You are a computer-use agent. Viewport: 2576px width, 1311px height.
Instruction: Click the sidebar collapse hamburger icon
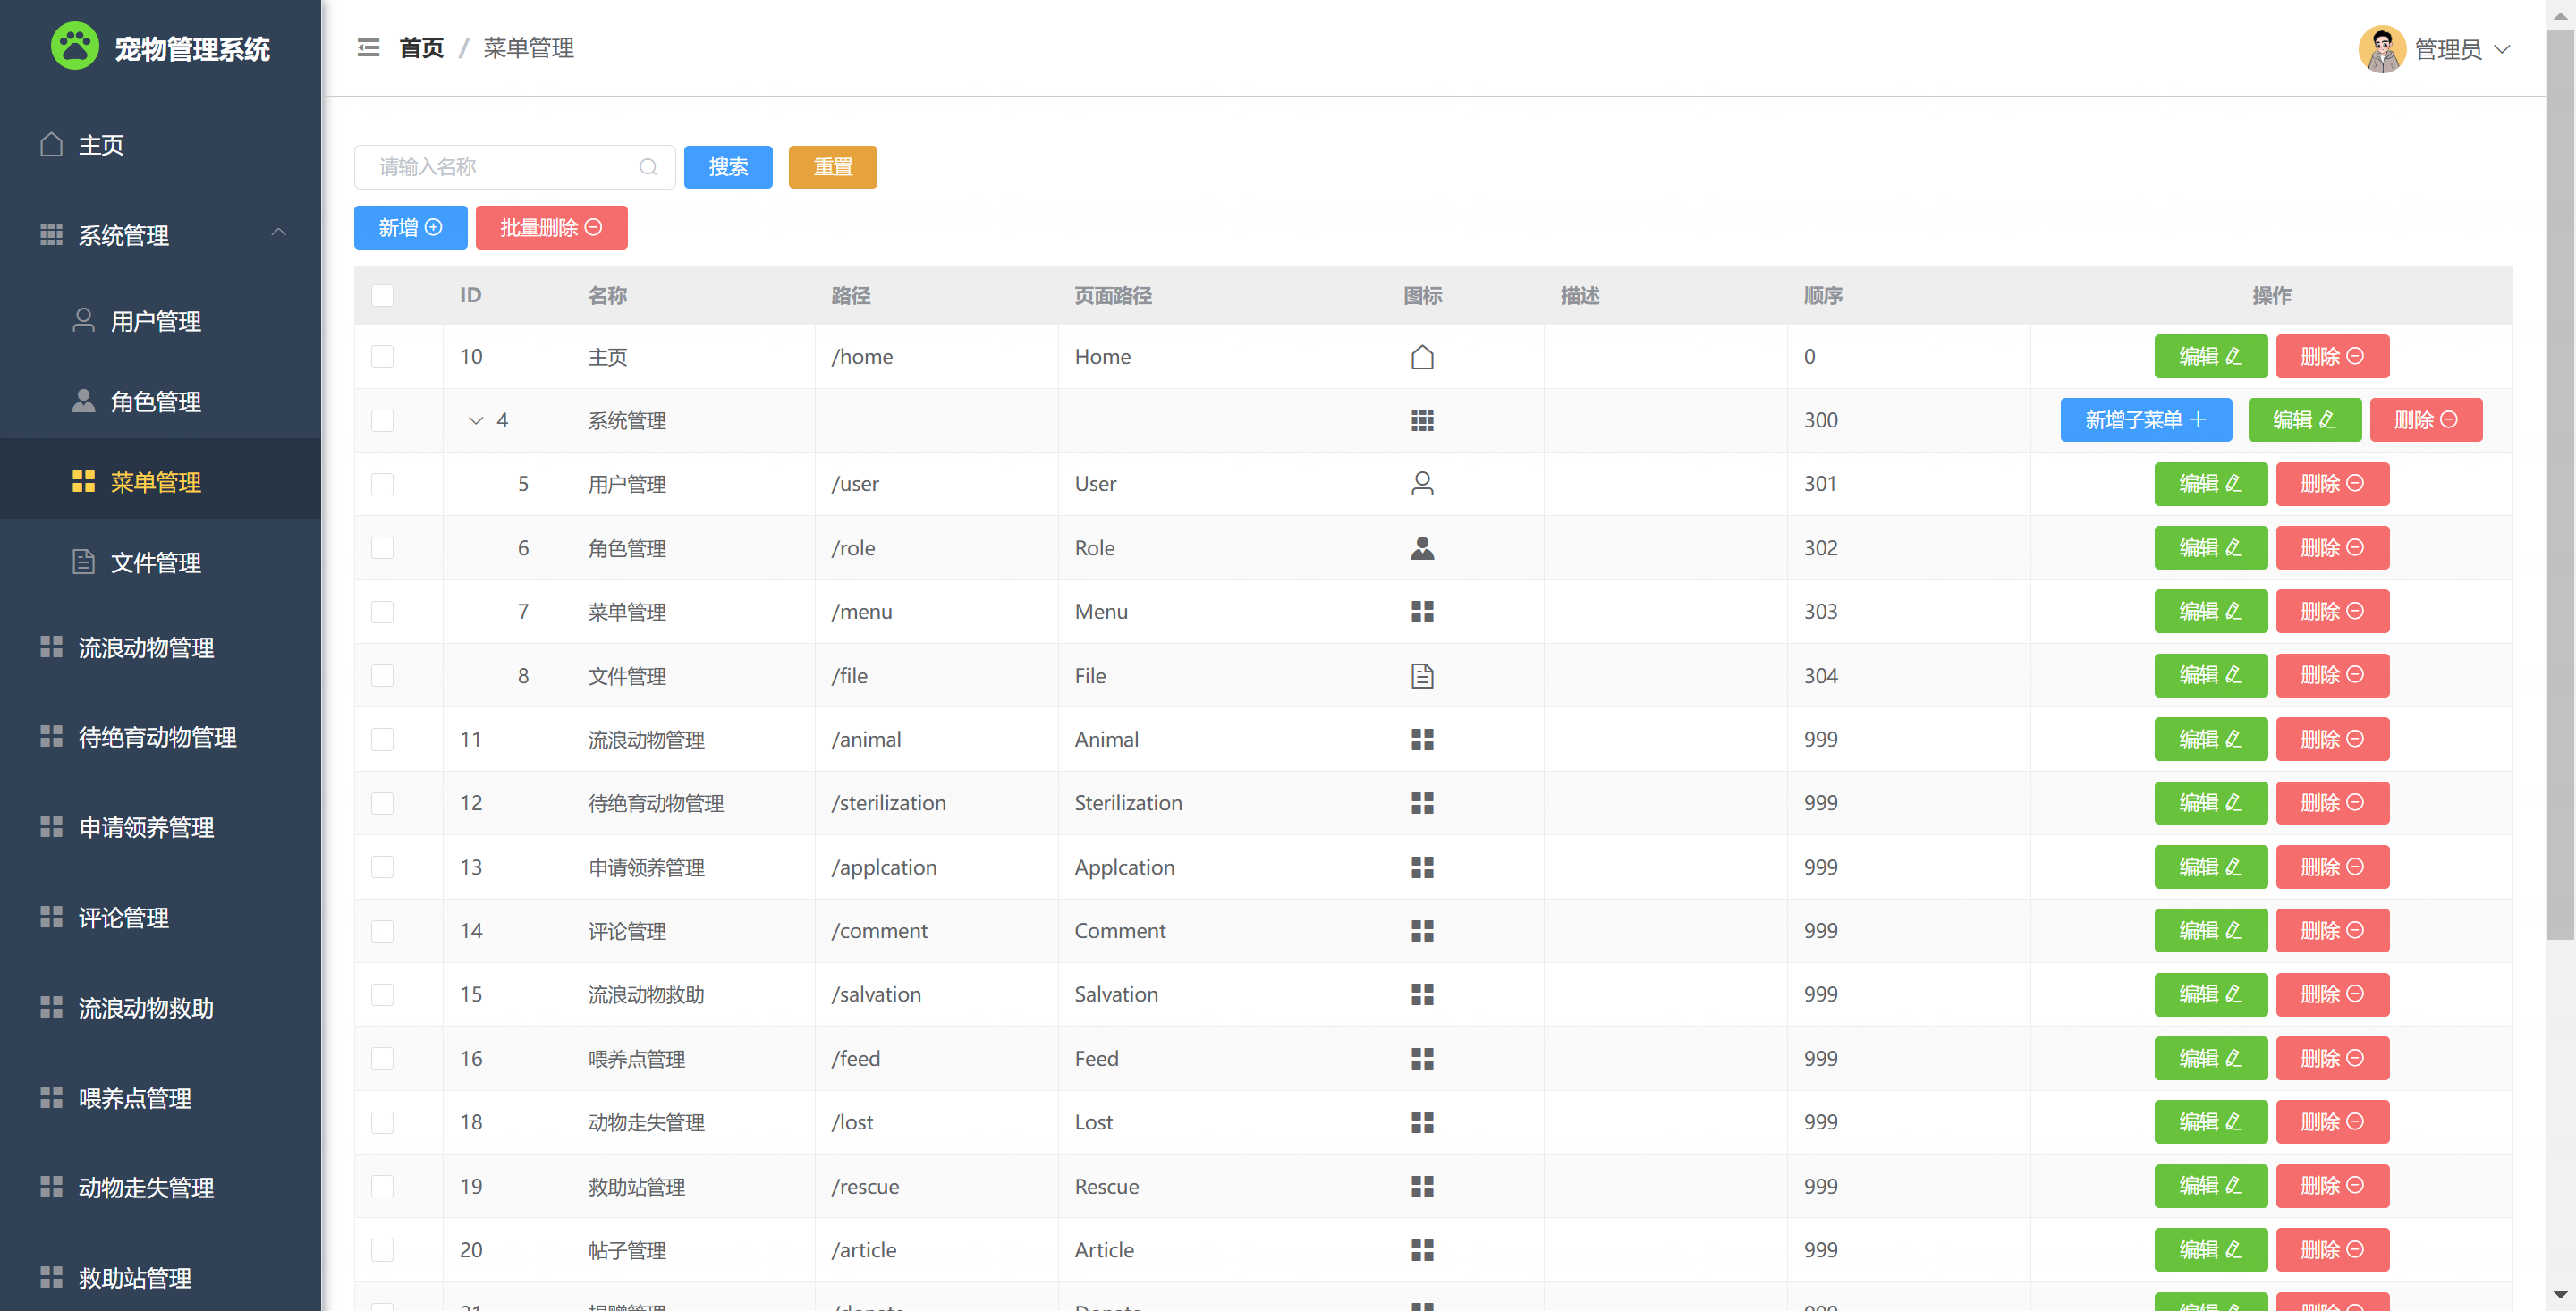(368, 48)
